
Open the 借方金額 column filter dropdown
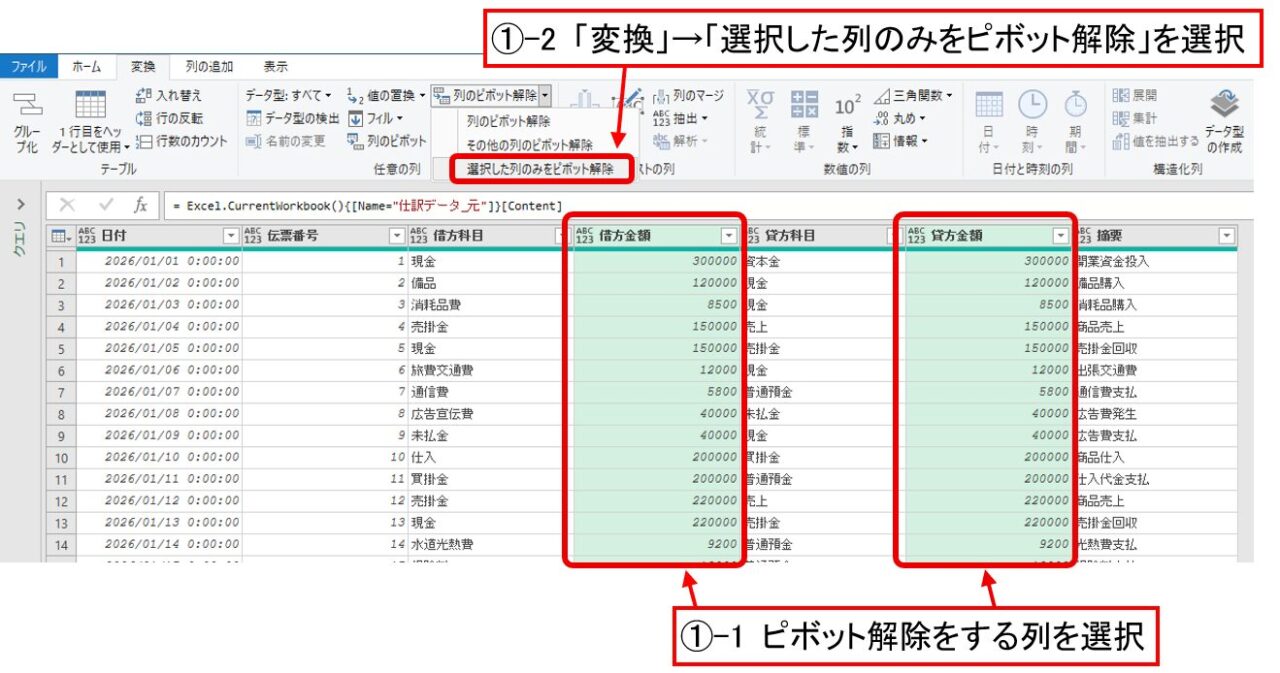(727, 236)
